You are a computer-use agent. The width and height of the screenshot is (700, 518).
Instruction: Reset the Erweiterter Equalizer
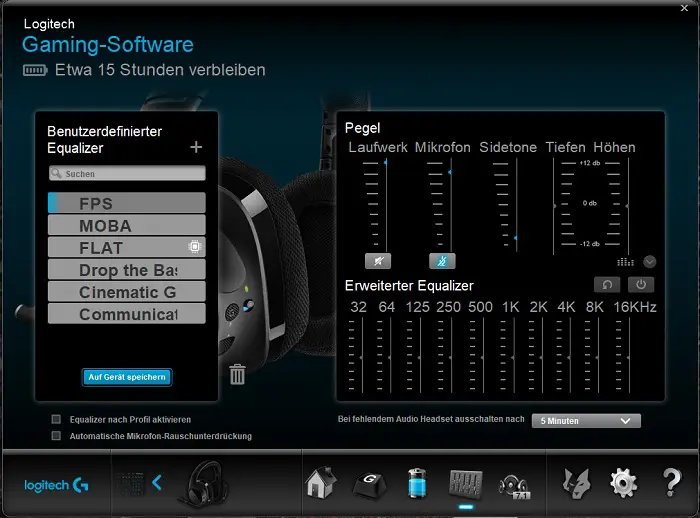click(x=607, y=285)
